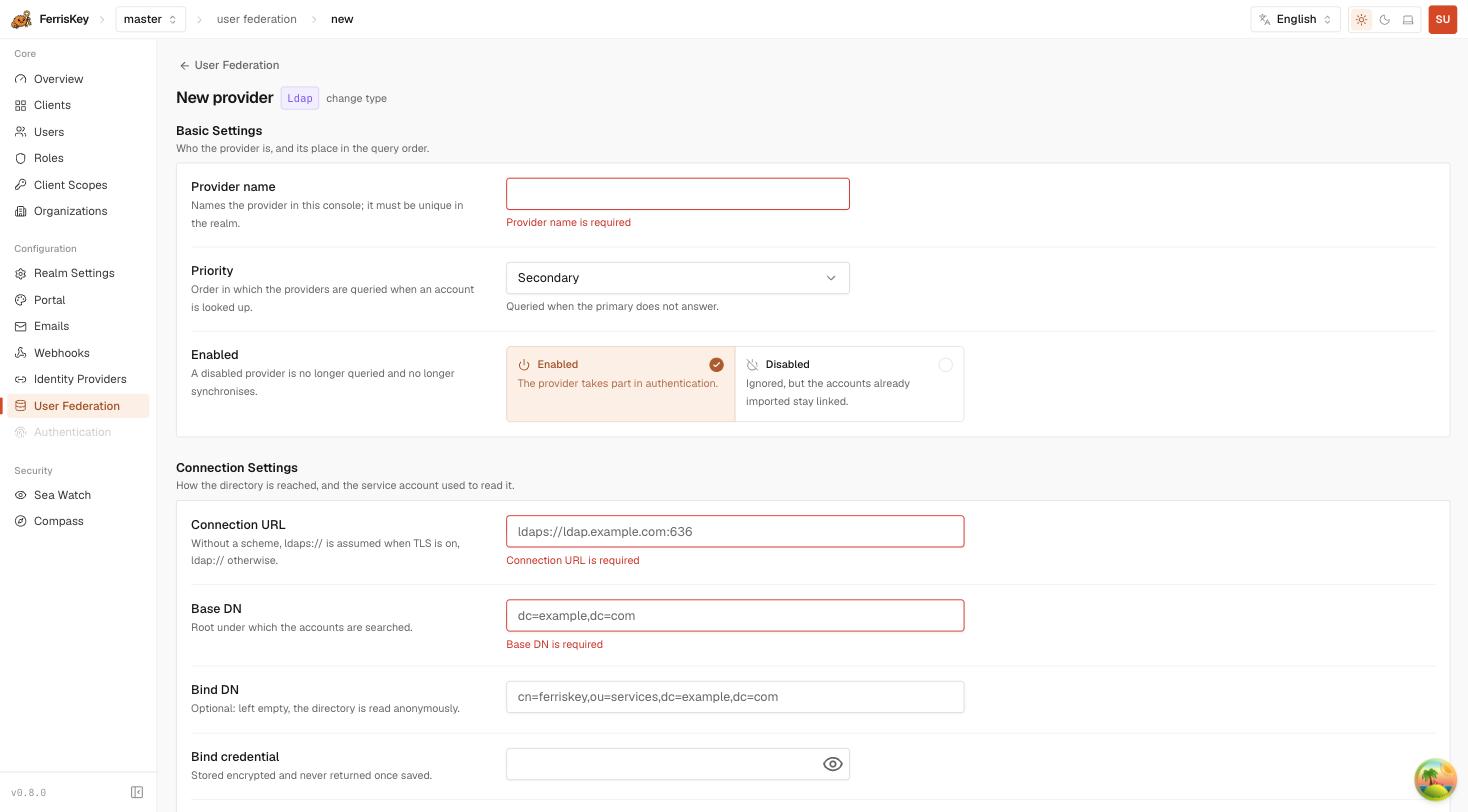The image size is (1468, 812).
Task: Click the Bind DN input field
Action: coord(735,697)
